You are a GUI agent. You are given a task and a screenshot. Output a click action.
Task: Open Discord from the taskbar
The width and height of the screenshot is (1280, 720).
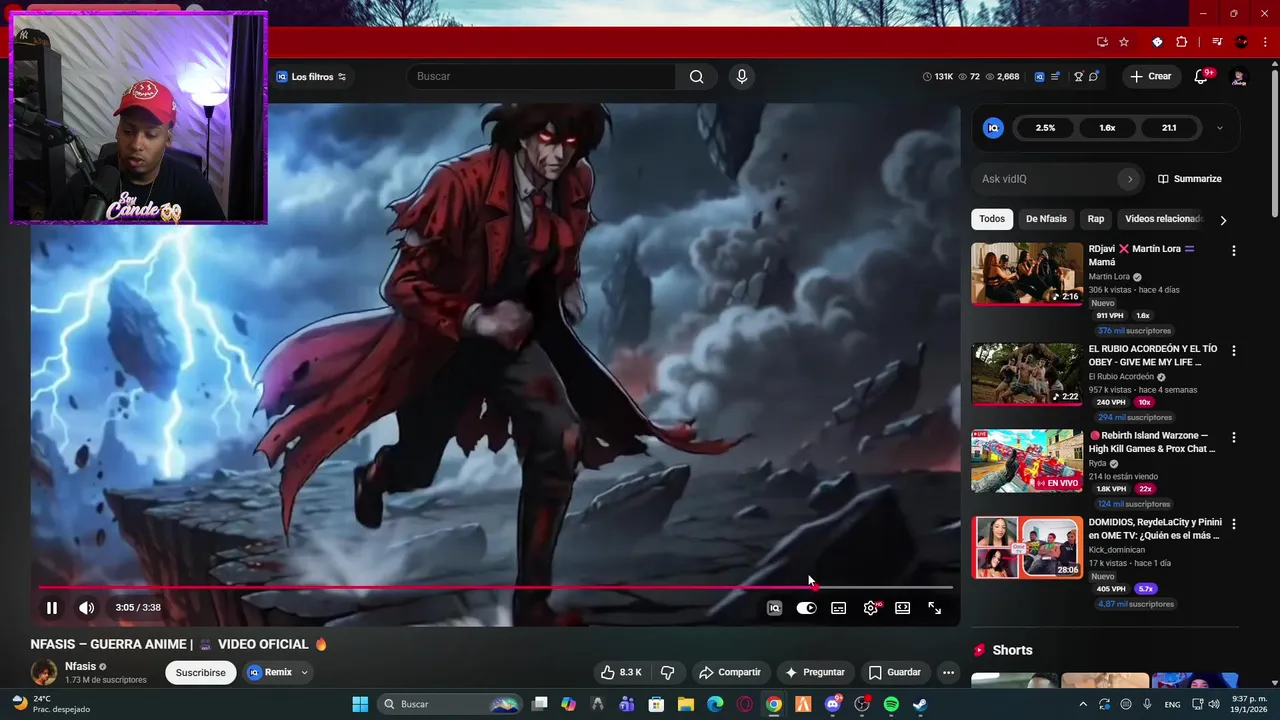833,704
